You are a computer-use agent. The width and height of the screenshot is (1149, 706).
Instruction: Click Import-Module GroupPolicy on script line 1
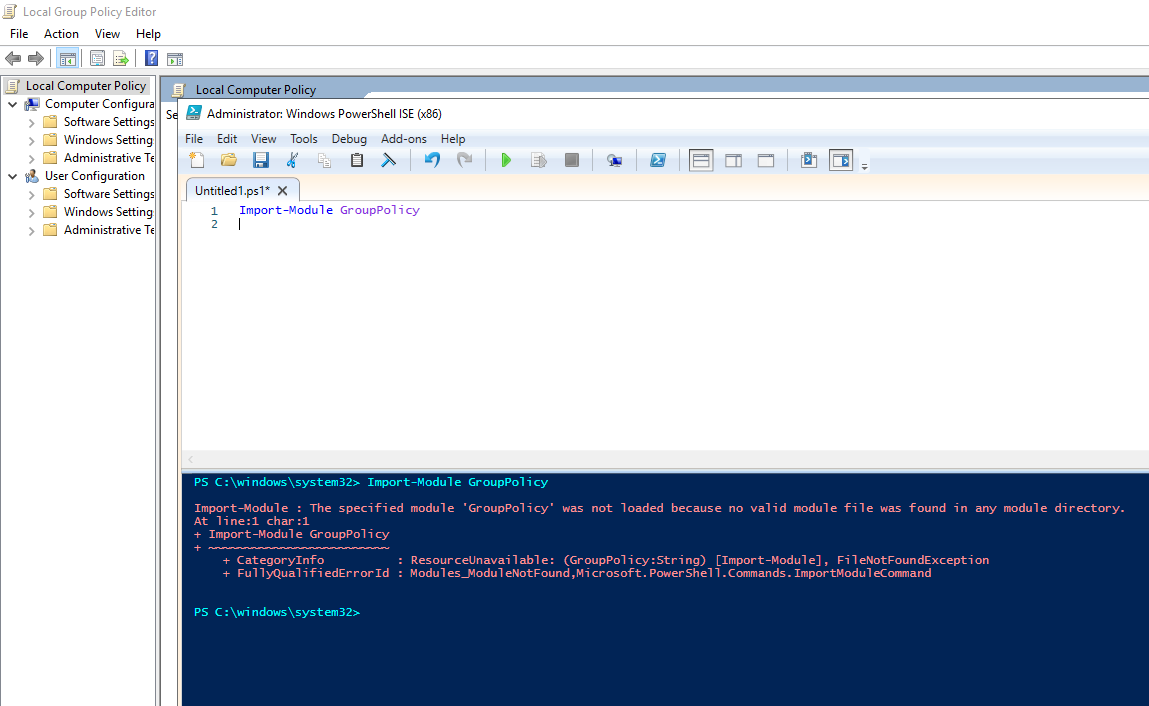click(x=329, y=210)
